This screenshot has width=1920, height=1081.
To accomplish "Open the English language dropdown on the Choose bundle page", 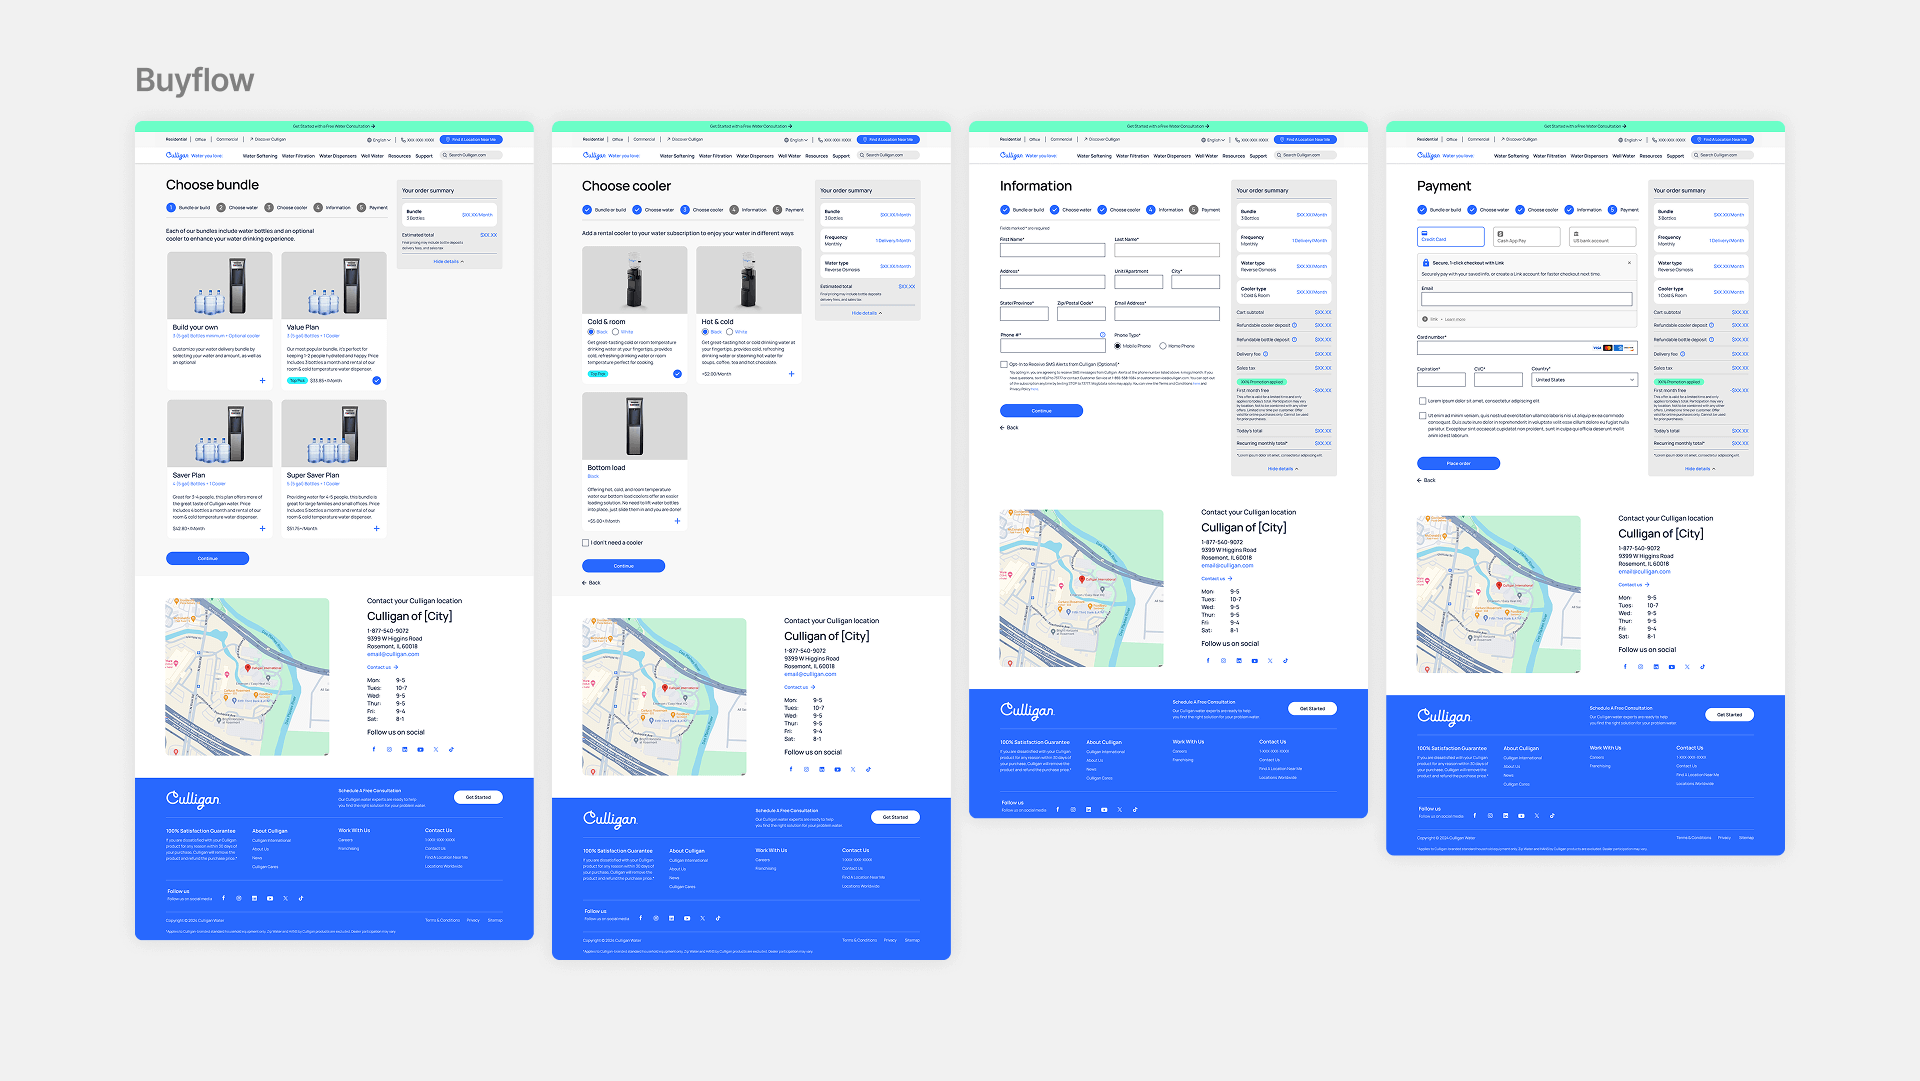I will click(x=381, y=140).
